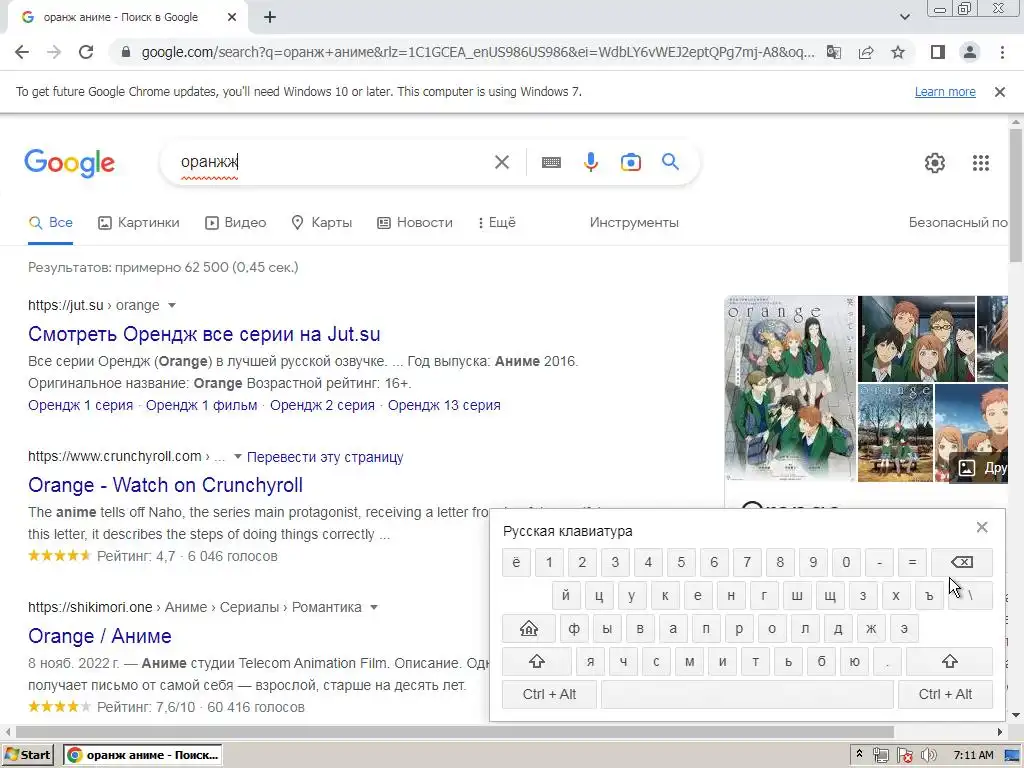Open the Orange / Аниме result
The width and height of the screenshot is (1024, 768).
click(100, 636)
